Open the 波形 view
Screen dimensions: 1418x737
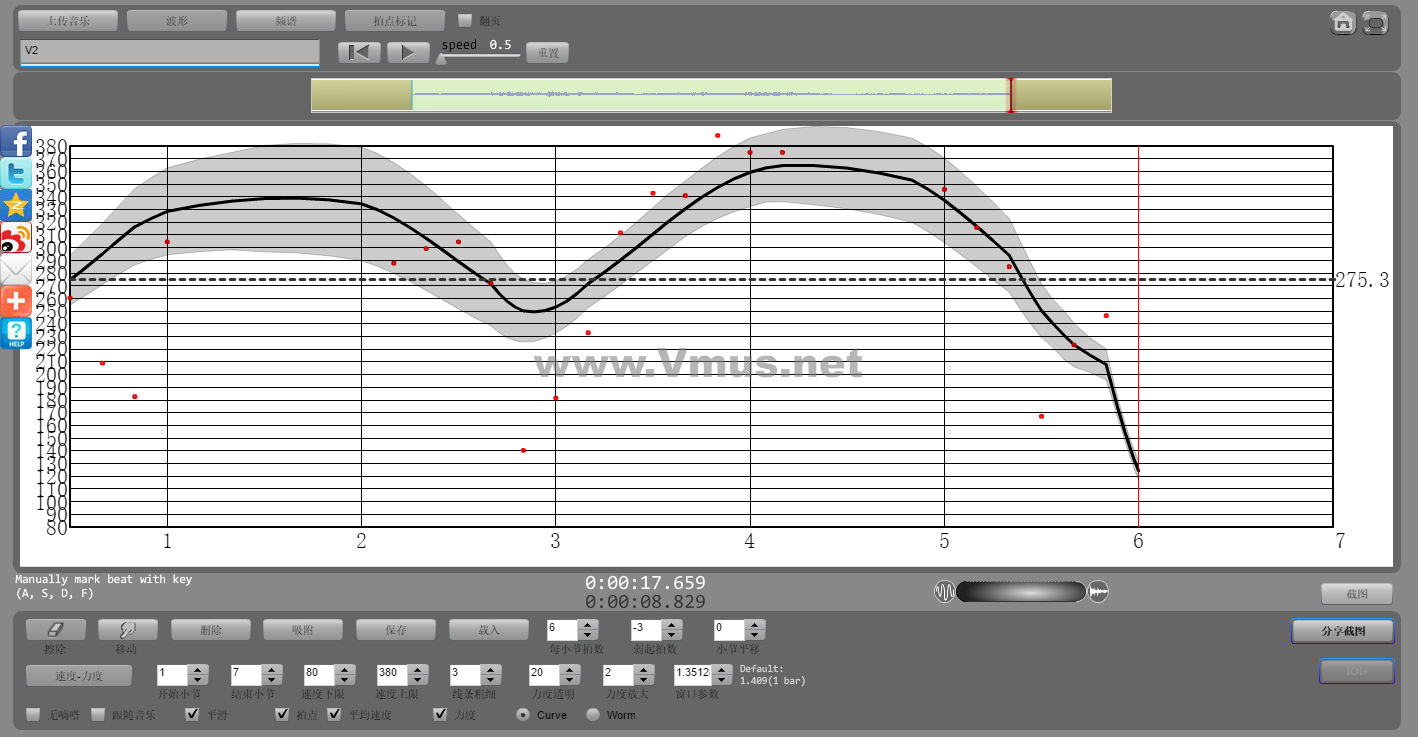177,20
